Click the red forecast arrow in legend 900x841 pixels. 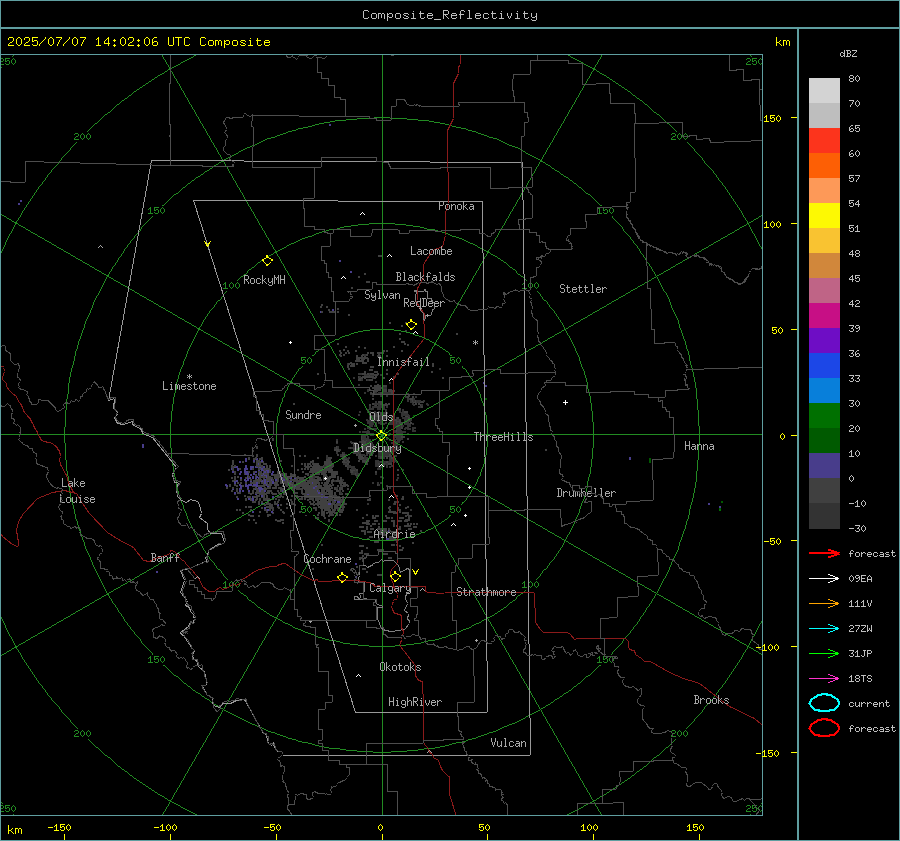click(x=824, y=553)
